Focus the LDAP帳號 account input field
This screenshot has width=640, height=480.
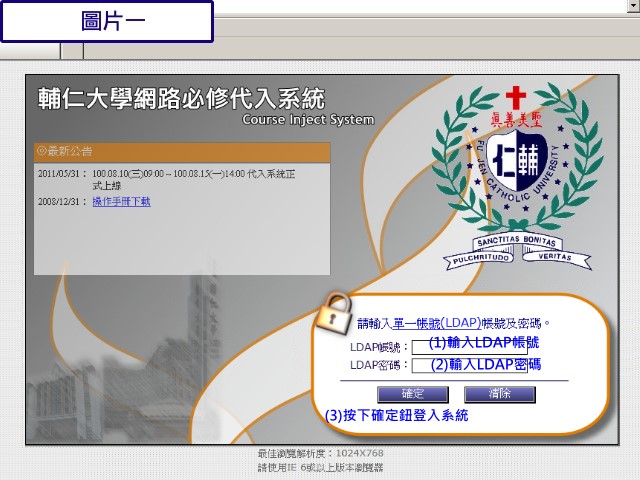coord(469,347)
